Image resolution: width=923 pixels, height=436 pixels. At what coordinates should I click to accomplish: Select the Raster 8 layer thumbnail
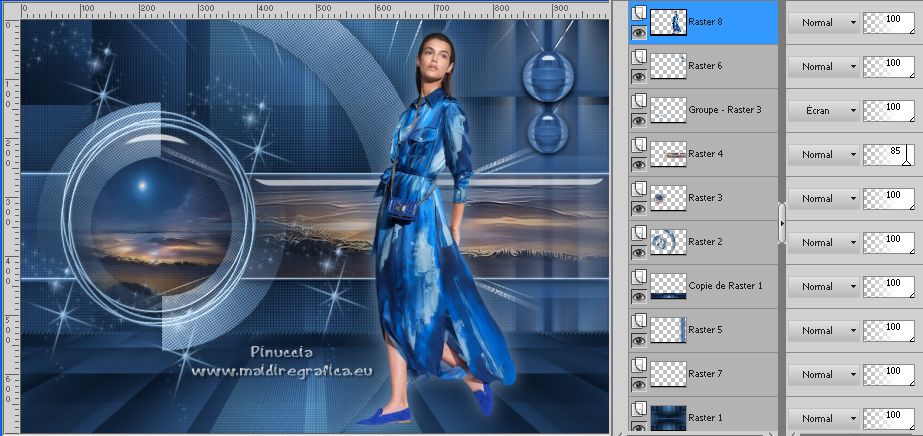tap(668, 22)
